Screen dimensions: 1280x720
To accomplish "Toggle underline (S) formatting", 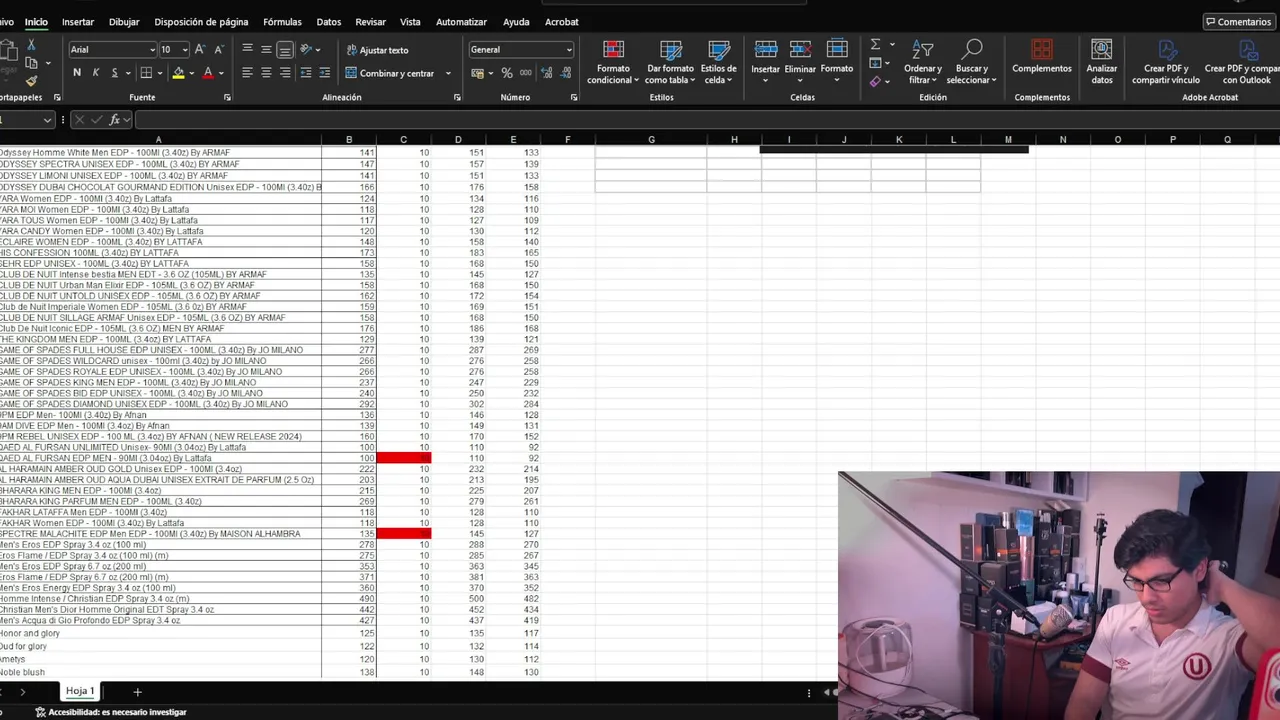I will (x=115, y=73).
